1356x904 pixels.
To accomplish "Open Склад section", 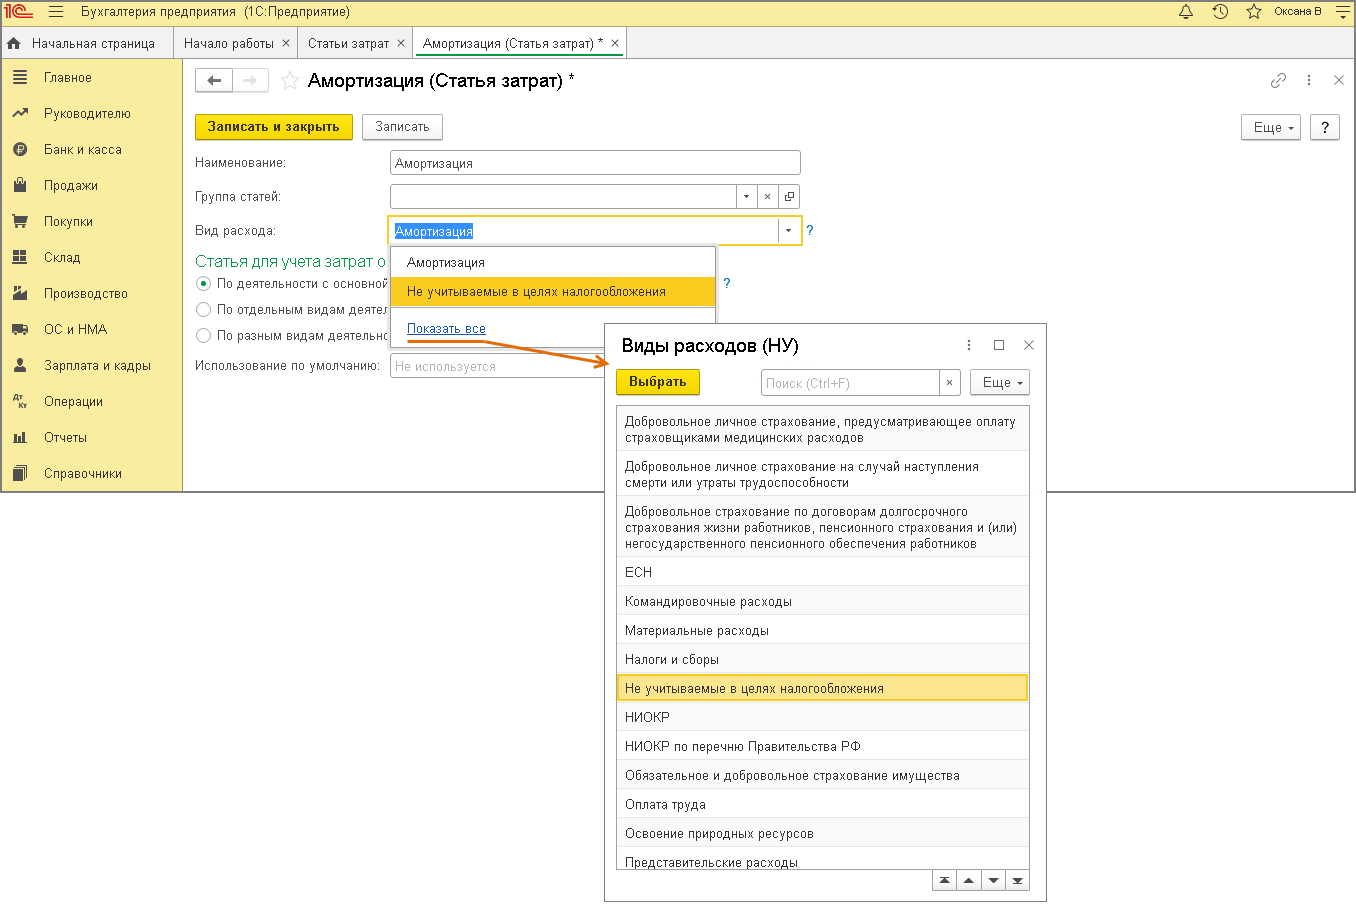I will [x=91, y=257].
